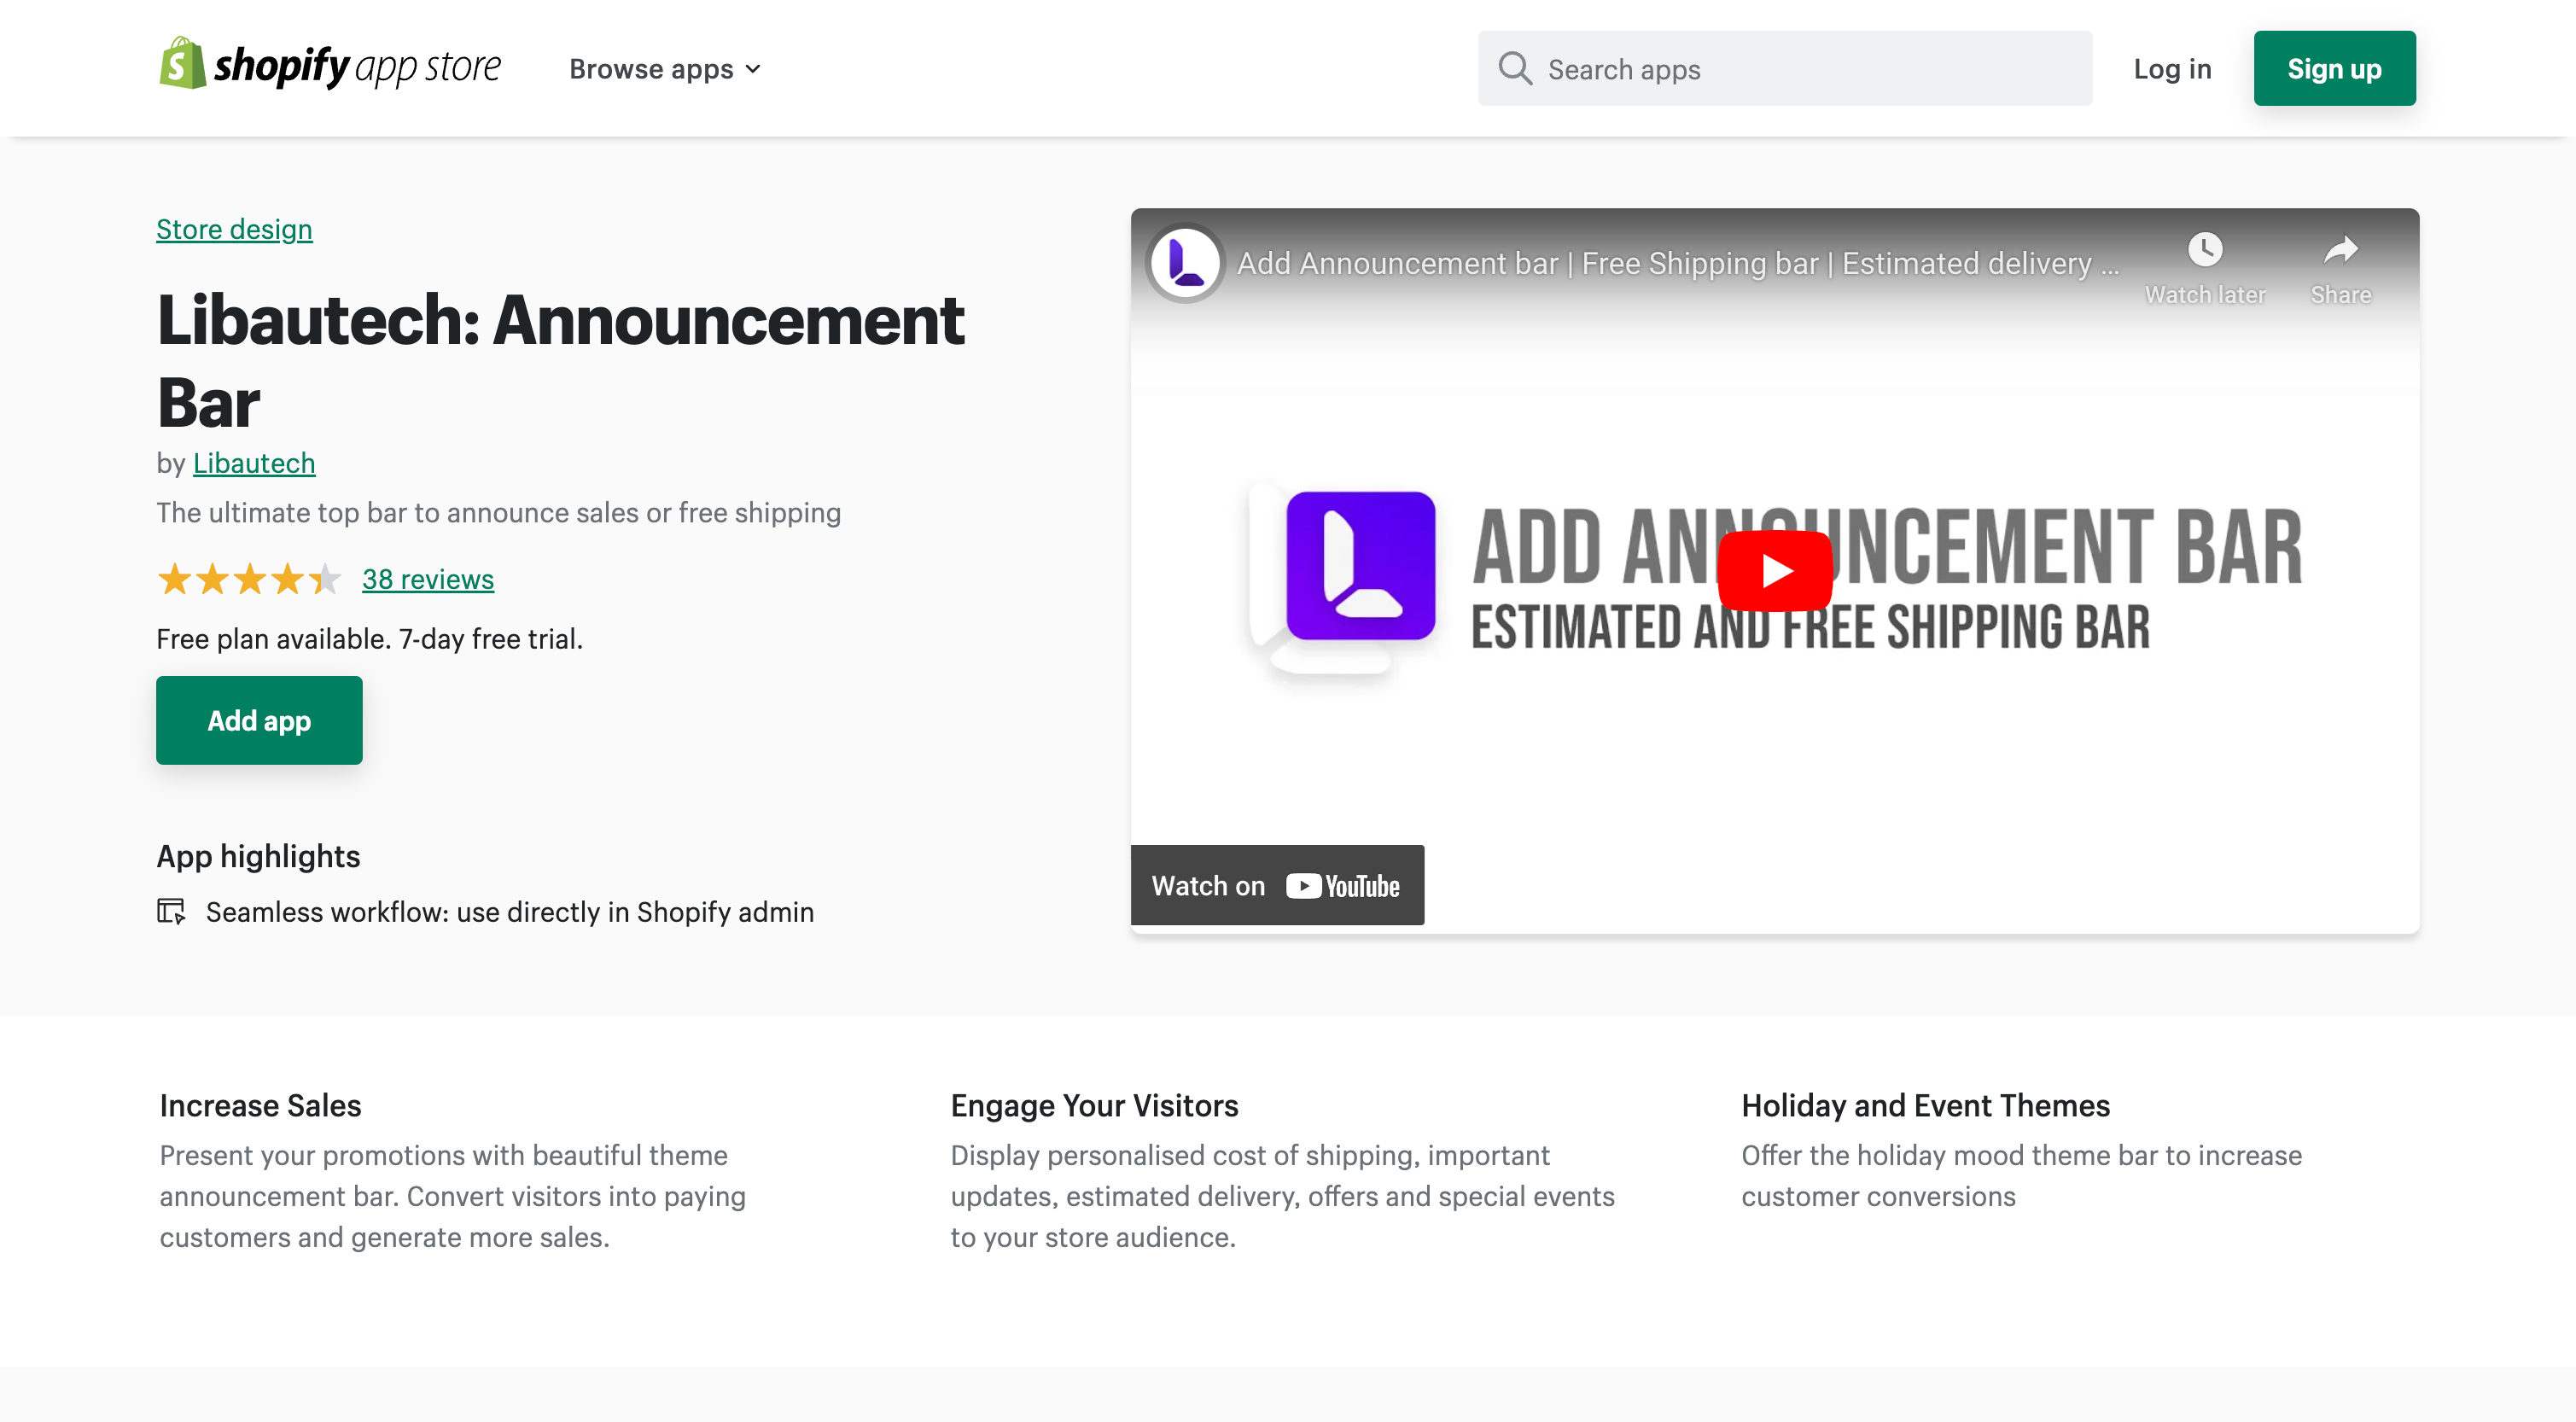Click the Log in menu item
This screenshot has width=2576, height=1422.
(x=2171, y=68)
